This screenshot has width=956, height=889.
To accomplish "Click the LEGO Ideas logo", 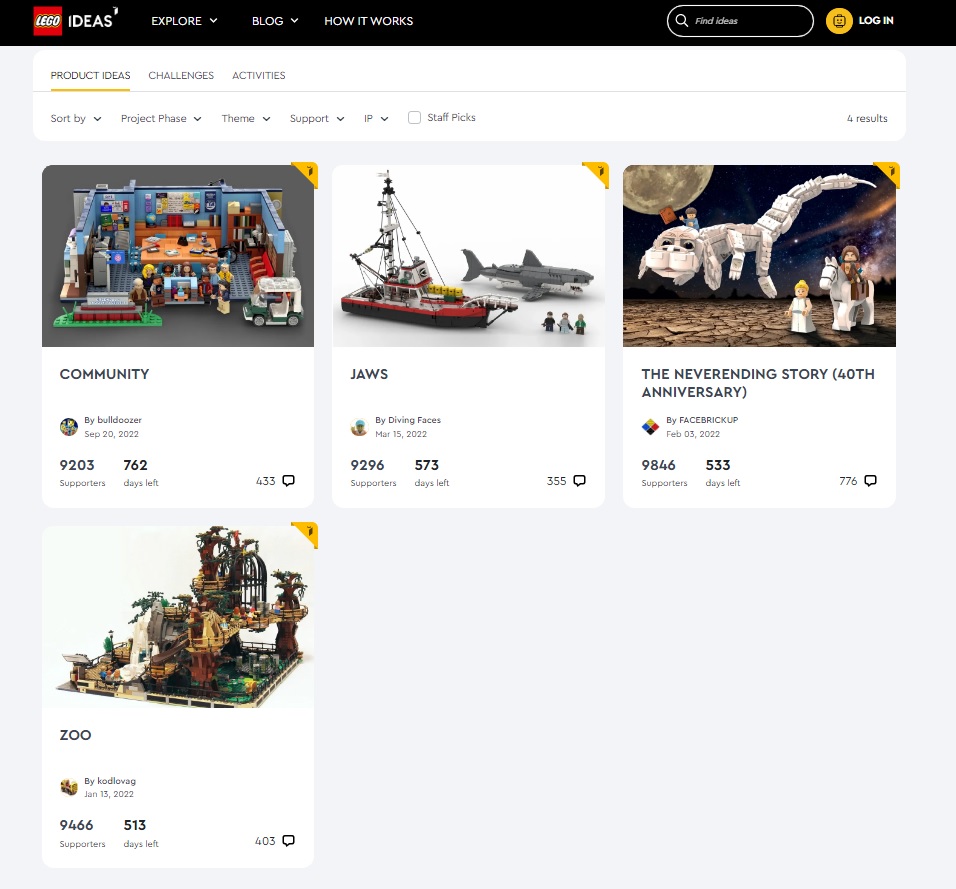I will [x=76, y=21].
